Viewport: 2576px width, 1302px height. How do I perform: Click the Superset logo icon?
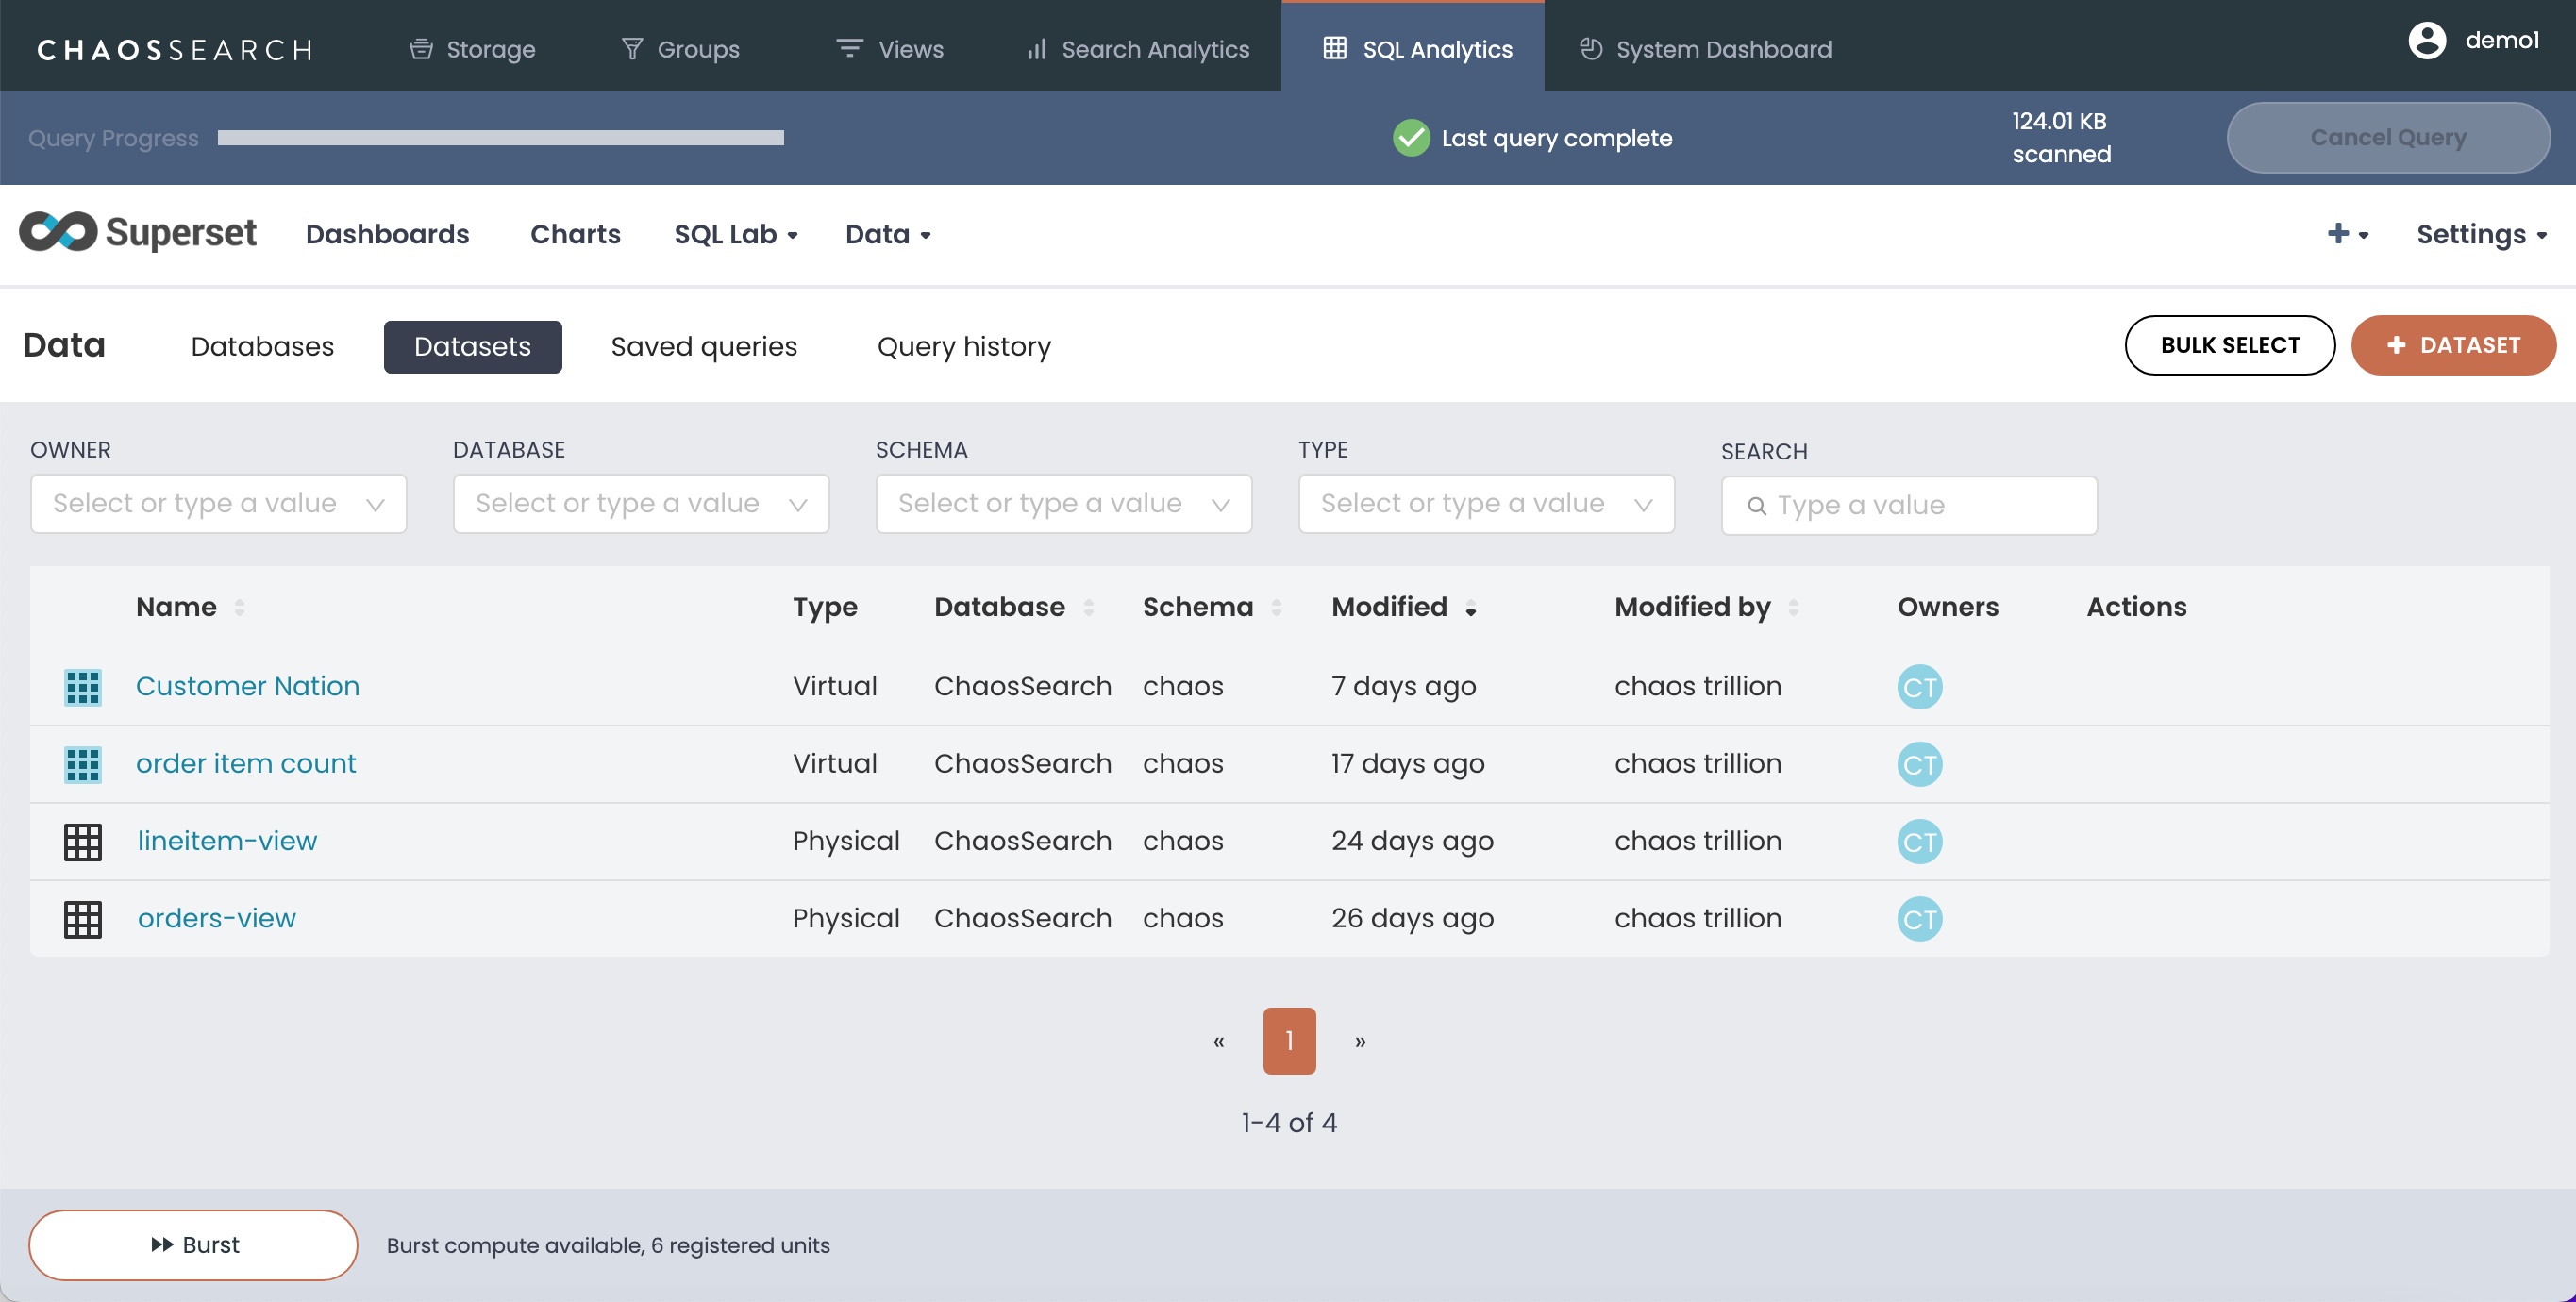[x=58, y=232]
